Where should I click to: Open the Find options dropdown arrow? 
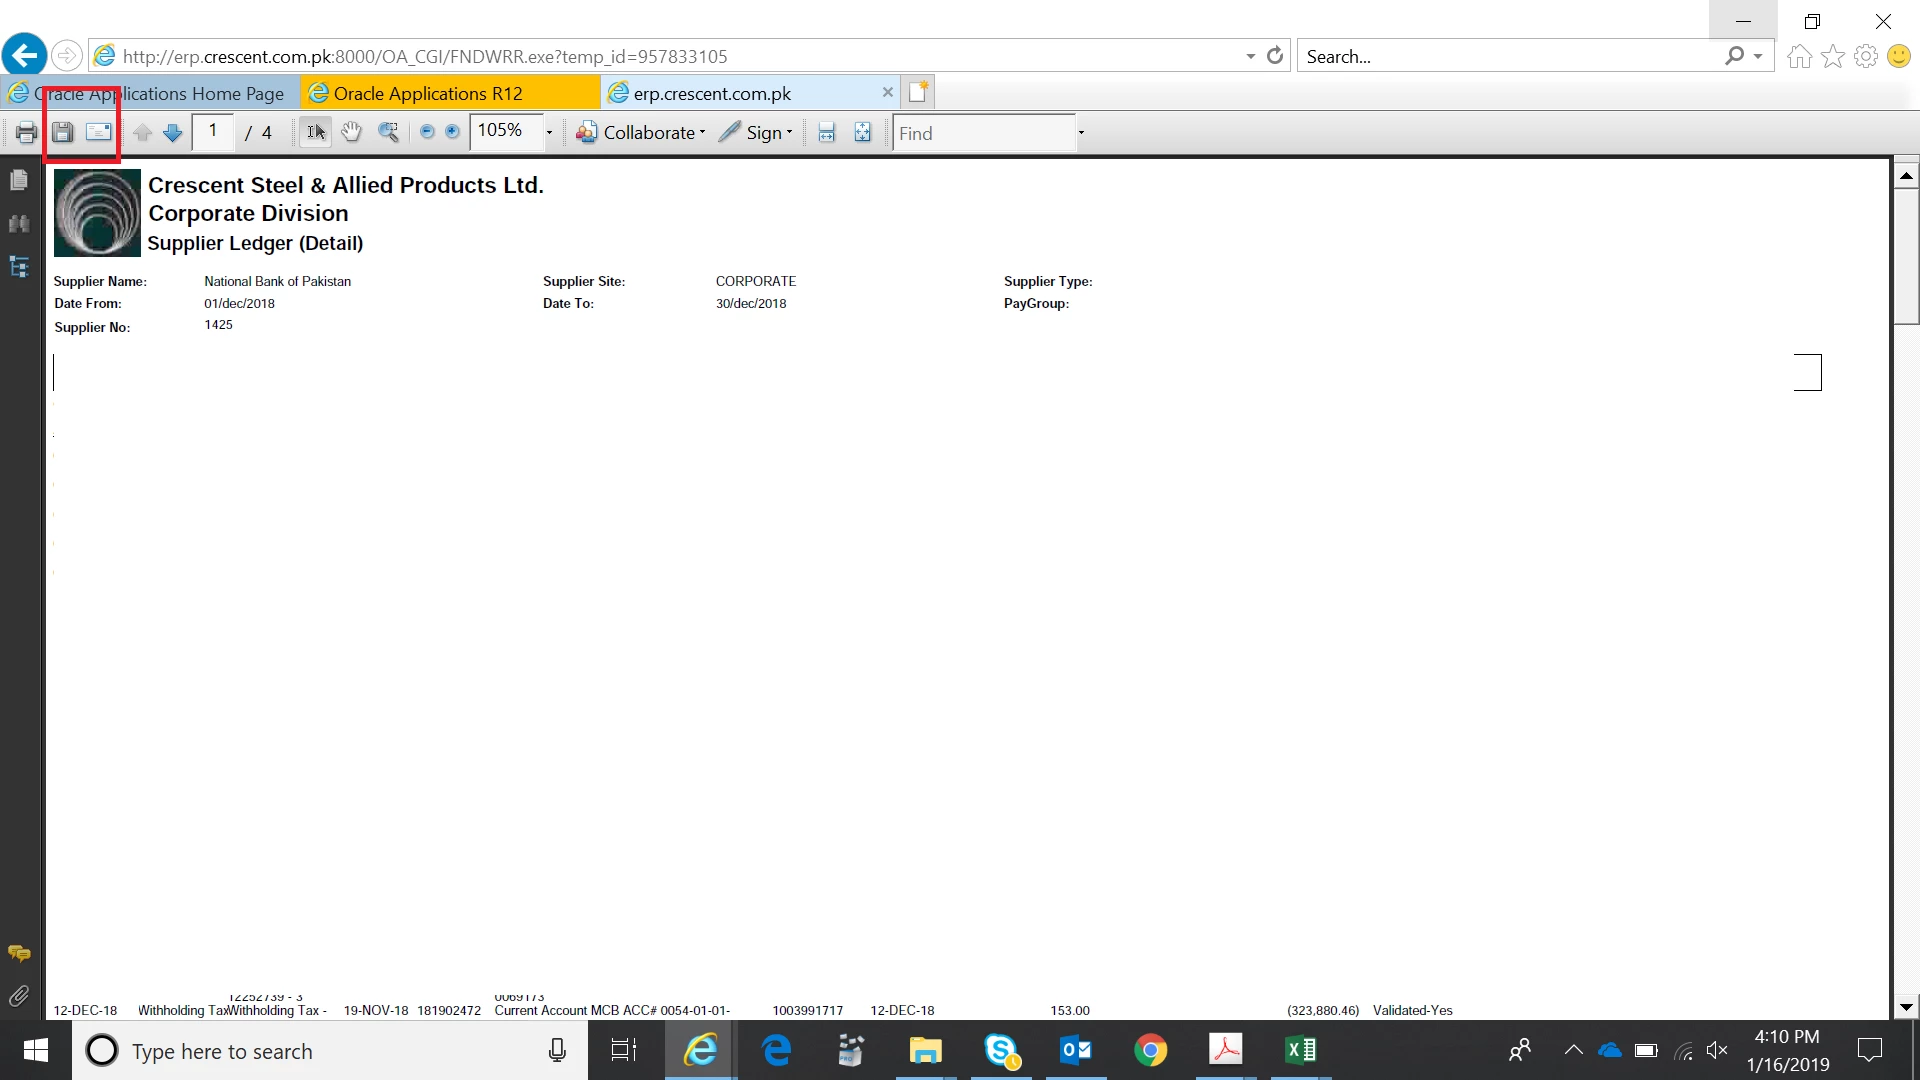click(x=1081, y=132)
